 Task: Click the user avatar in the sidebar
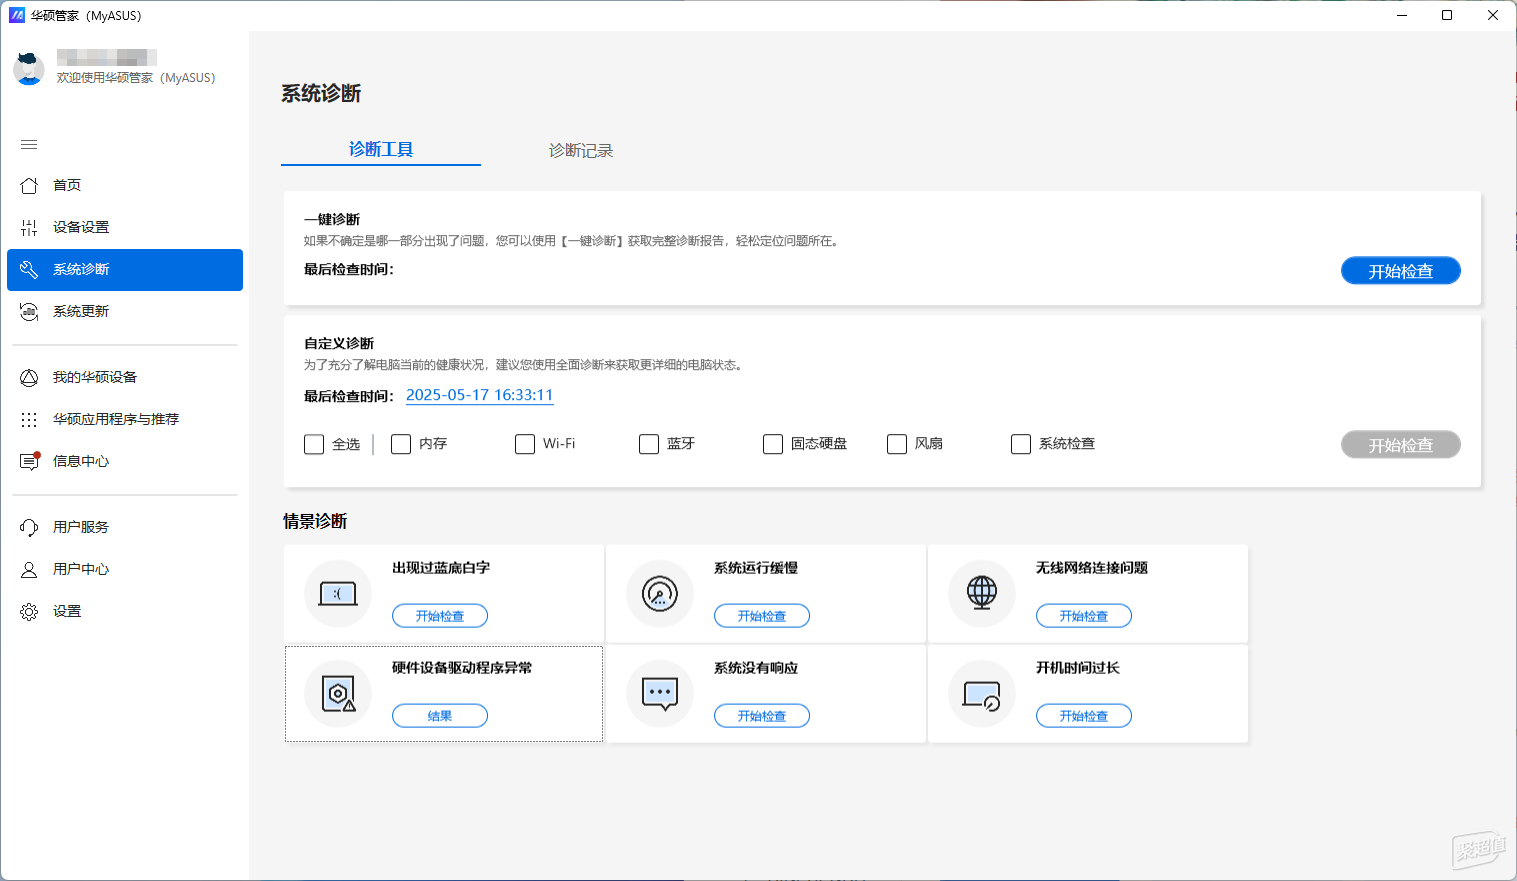point(29,69)
